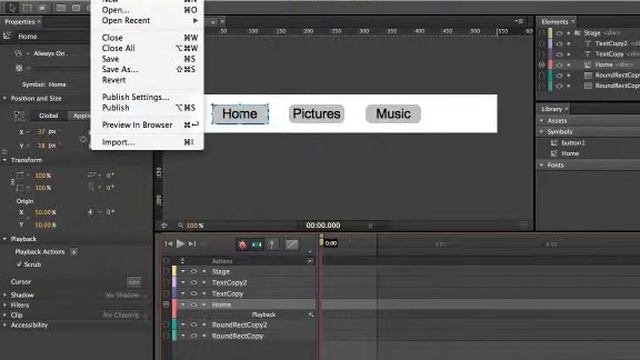
Task: Add a playback action with plus icon
Action: (74, 252)
